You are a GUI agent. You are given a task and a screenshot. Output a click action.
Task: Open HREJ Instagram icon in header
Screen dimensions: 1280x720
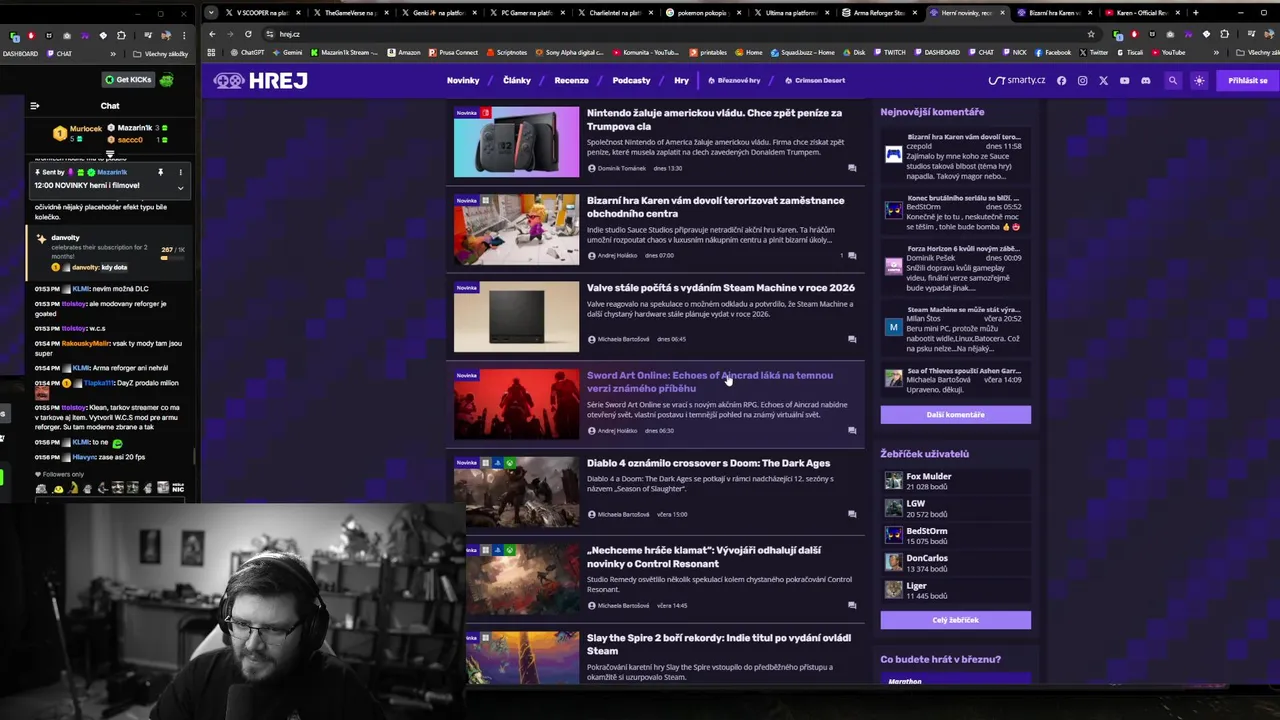[1082, 80]
